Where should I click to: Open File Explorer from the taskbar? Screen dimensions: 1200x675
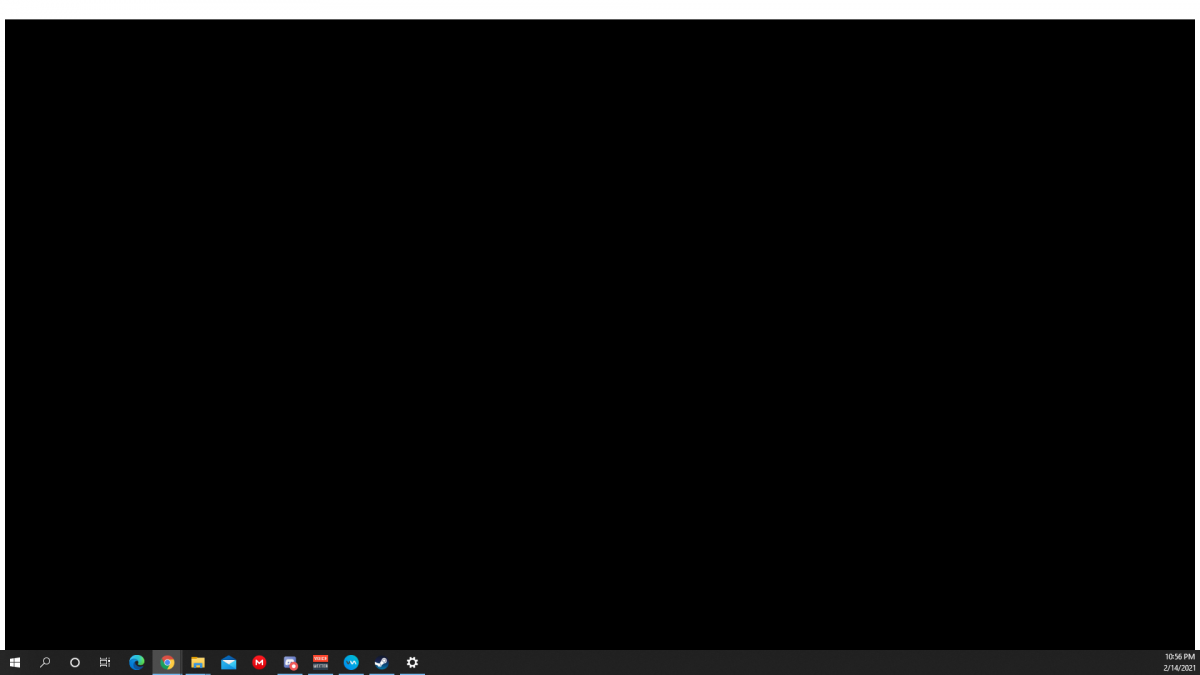[198, 662]
